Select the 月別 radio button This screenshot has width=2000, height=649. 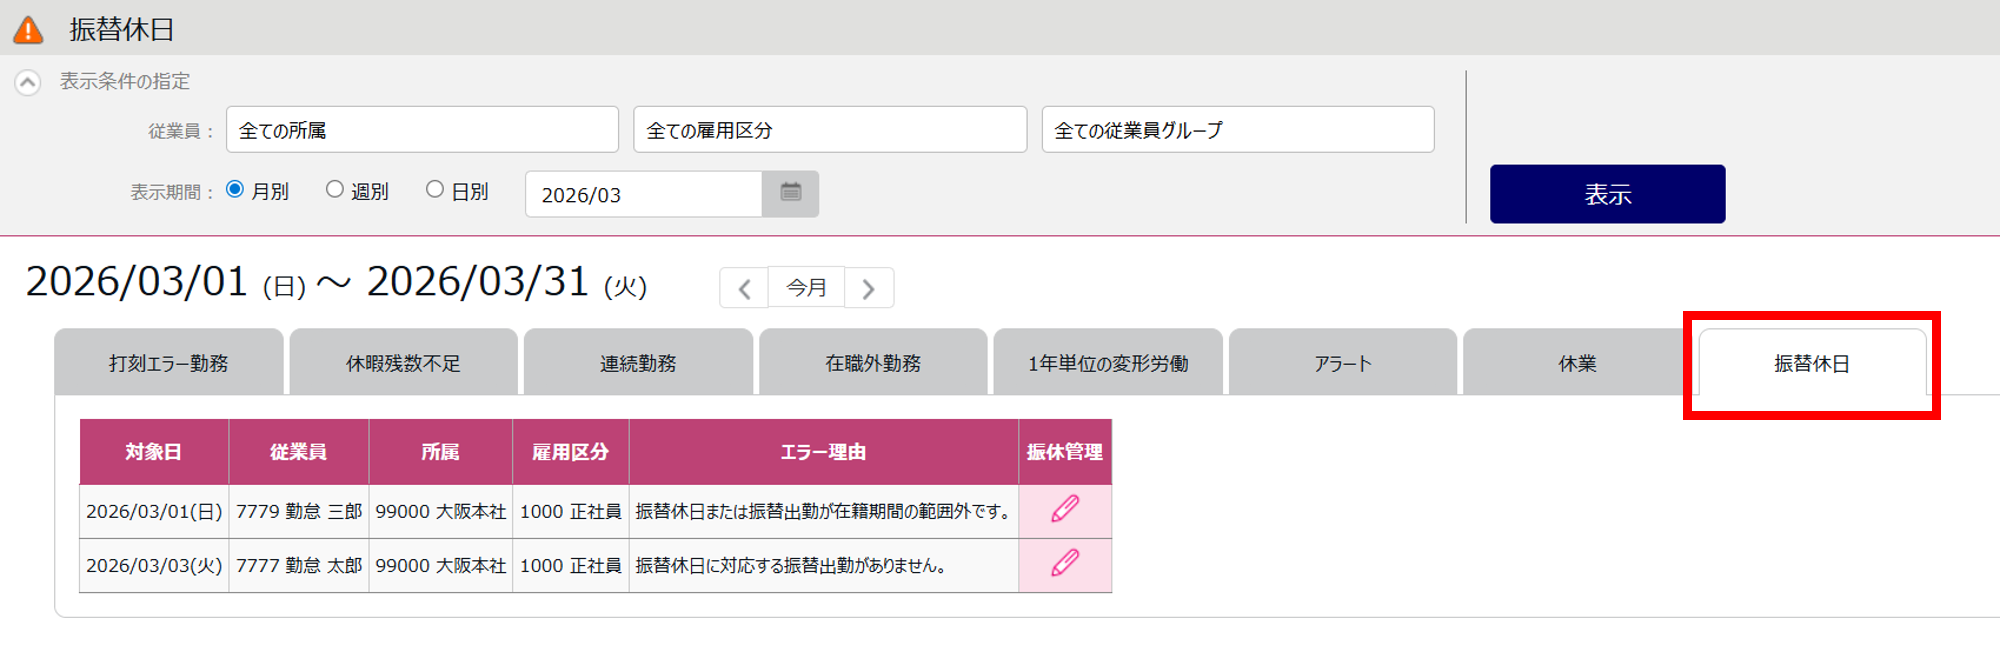tap(235, 190)
